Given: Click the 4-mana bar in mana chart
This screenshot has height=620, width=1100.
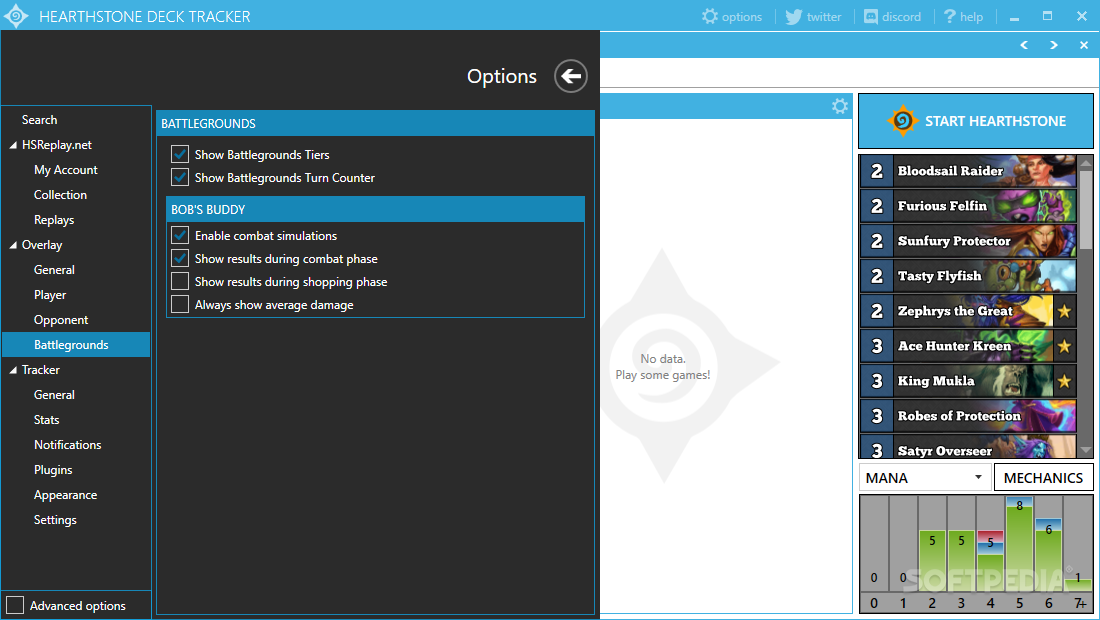Looking at the screenshot, I should click(991, 562).
